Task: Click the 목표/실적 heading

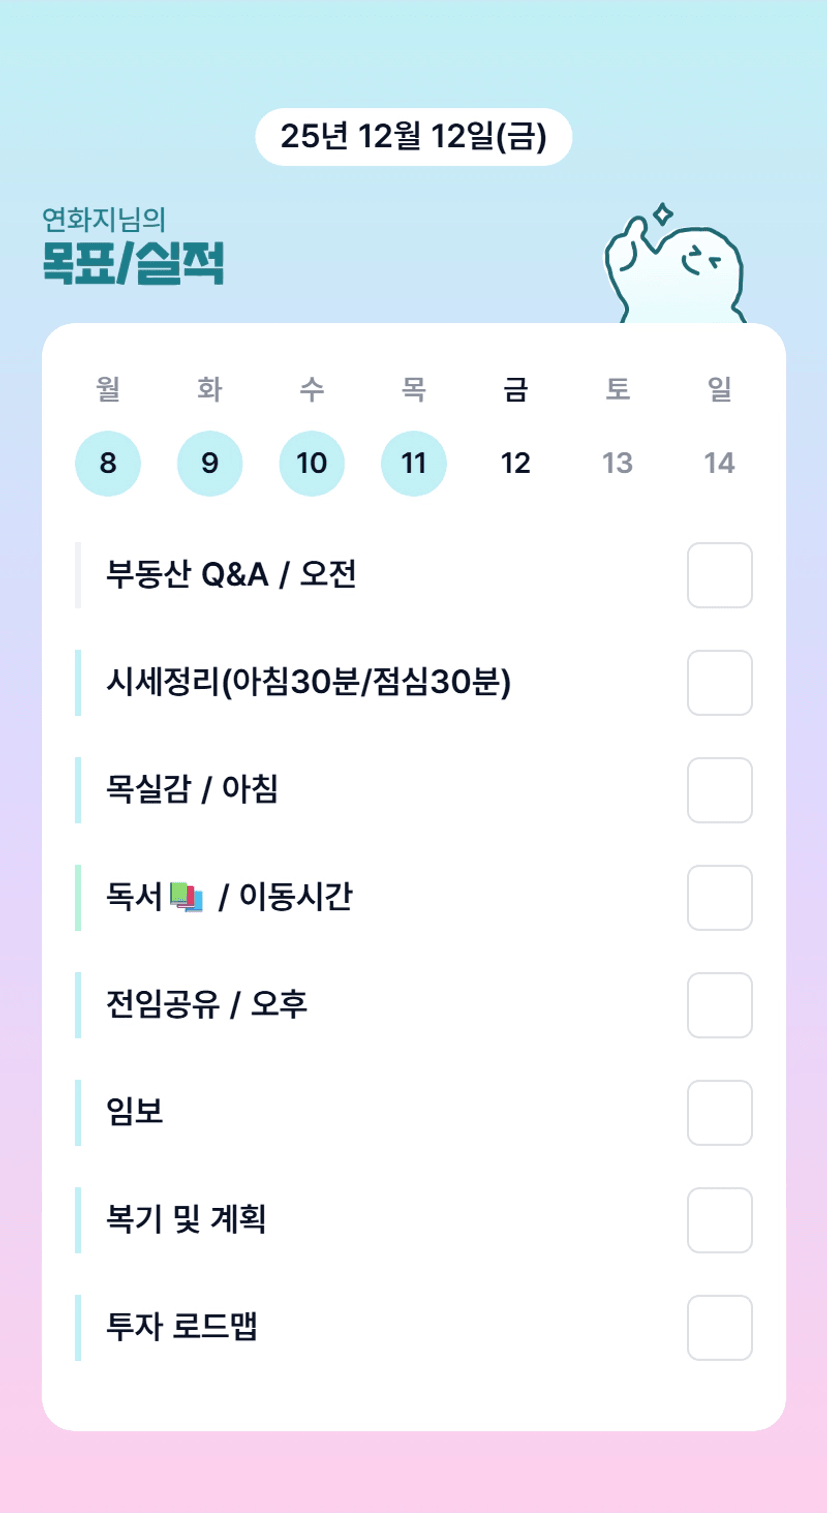Action: tap(132, 265)
